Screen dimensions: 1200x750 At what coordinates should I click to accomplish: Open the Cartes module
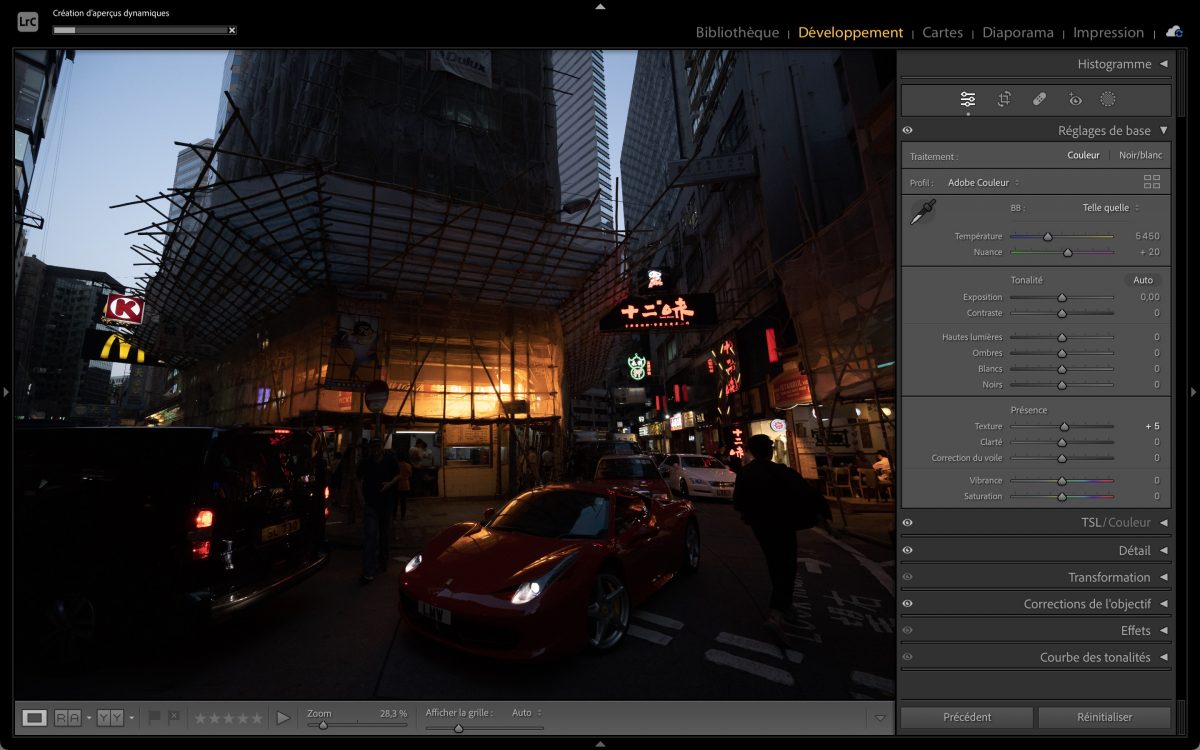coord(942,32)
